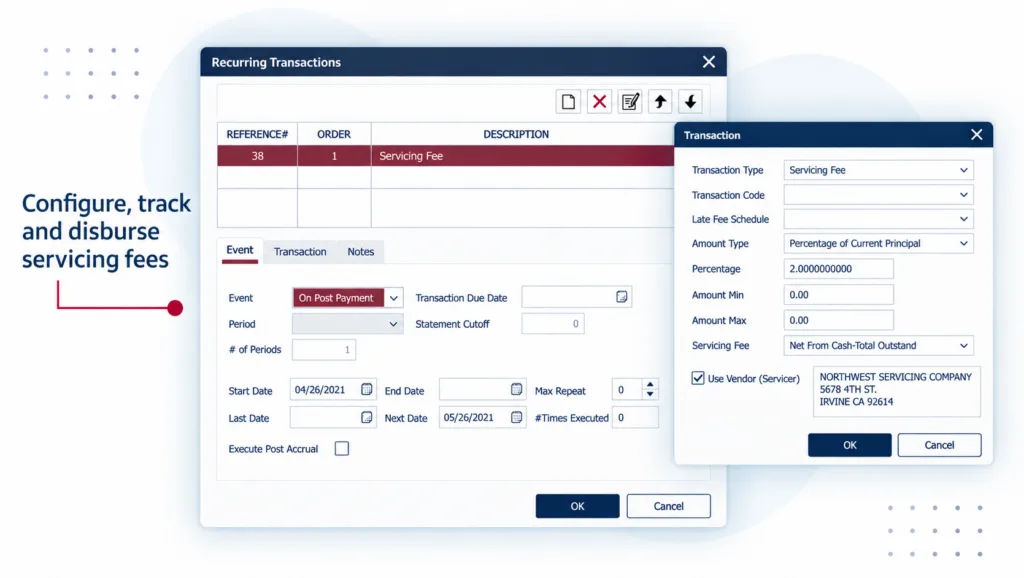
Task: Click the Statement Cutoff field
Action: (x=552, y=323)
